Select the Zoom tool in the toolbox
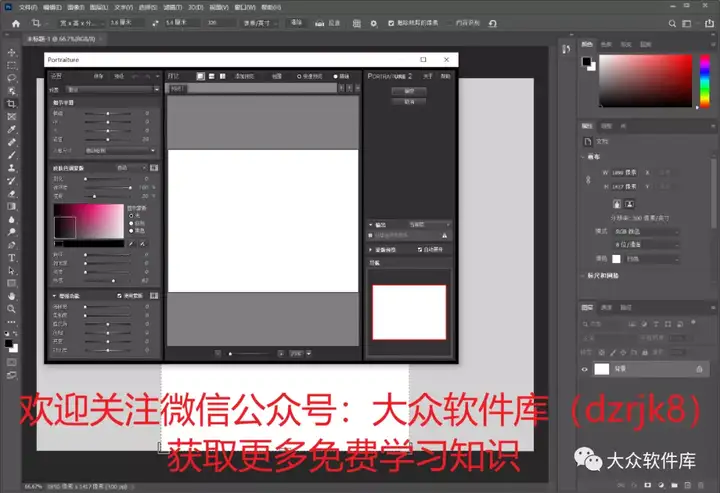This screenshot has width=720, height=493. coord(11,309)
